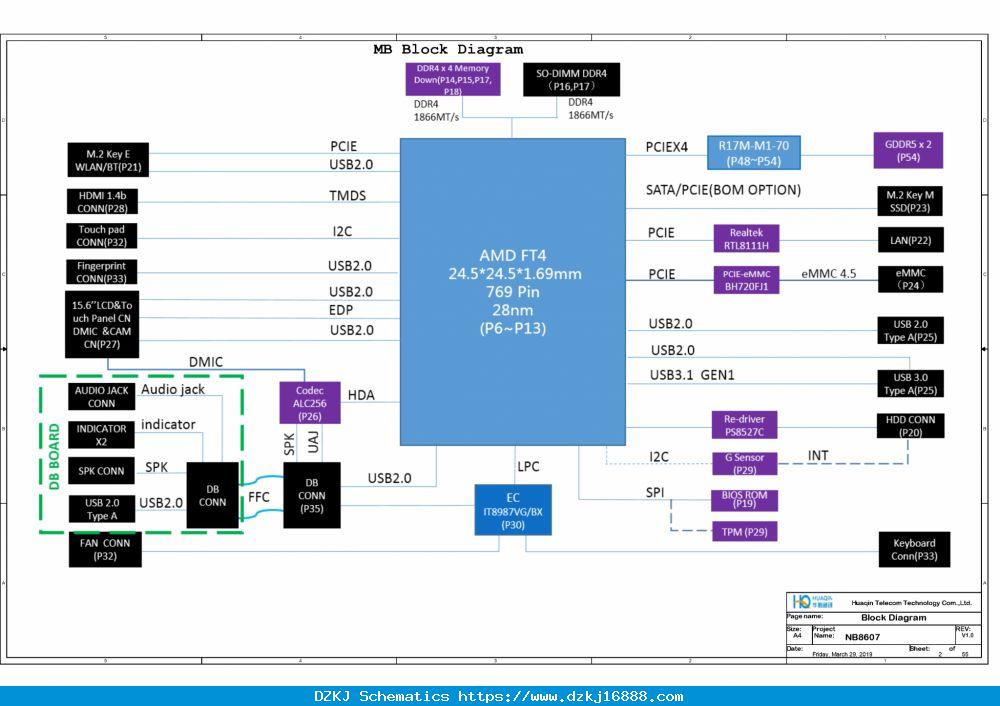The height and width of the screenshot is (706, 1000).
Task: Select the Huaqin Telecom Technology company name
Action: pos(911,603)
